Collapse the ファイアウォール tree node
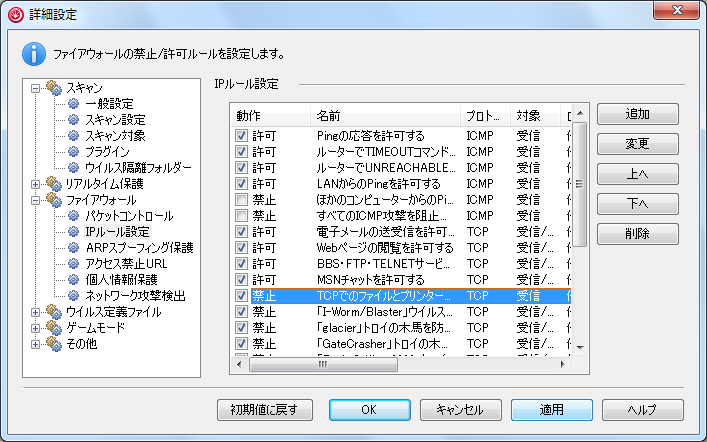The image size is (707, 442). tap(37, 199)
